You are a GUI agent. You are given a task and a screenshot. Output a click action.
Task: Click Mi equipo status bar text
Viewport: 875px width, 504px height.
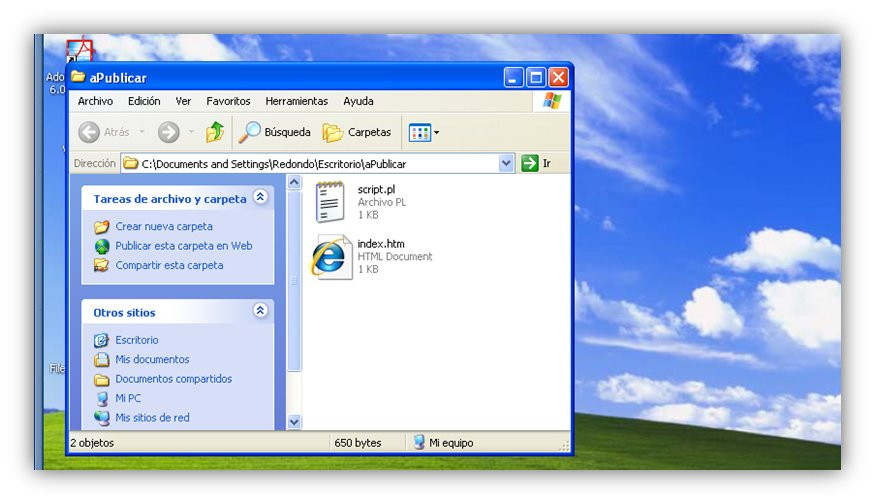pos(451,443)
